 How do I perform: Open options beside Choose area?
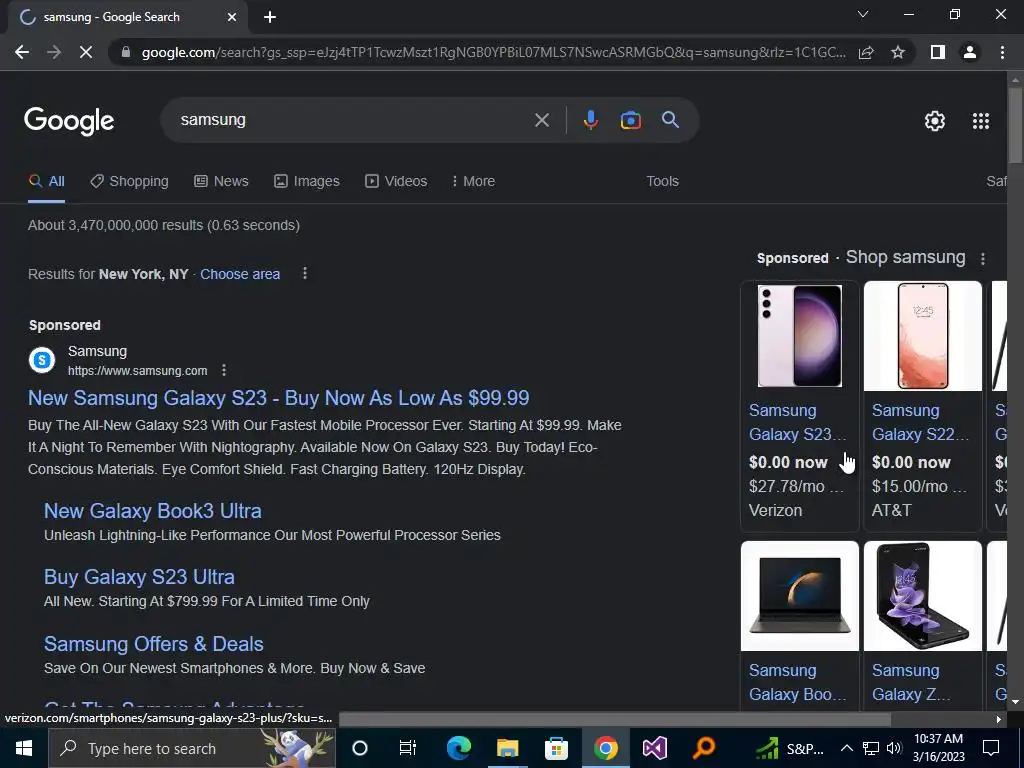point(304,274)
